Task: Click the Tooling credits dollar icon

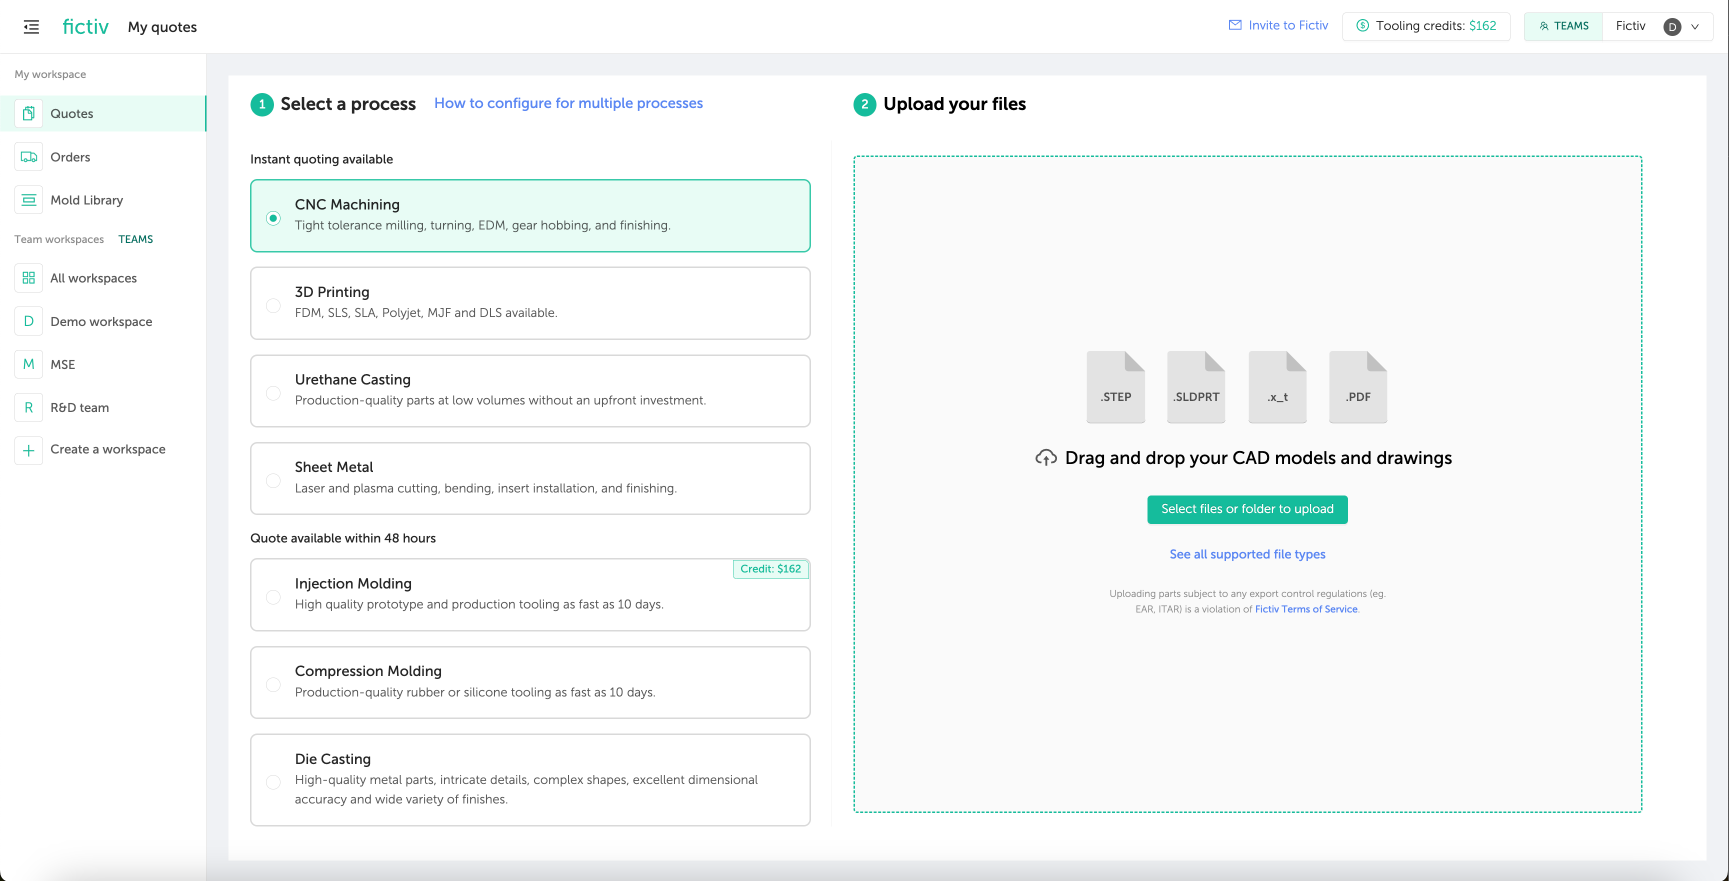Action: (x=1362, y=26)
